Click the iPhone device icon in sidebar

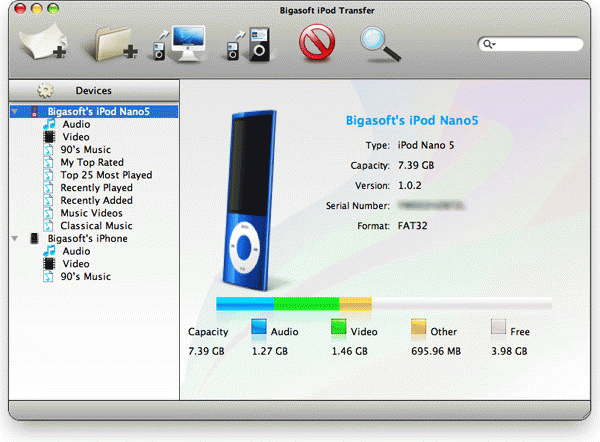34,238
